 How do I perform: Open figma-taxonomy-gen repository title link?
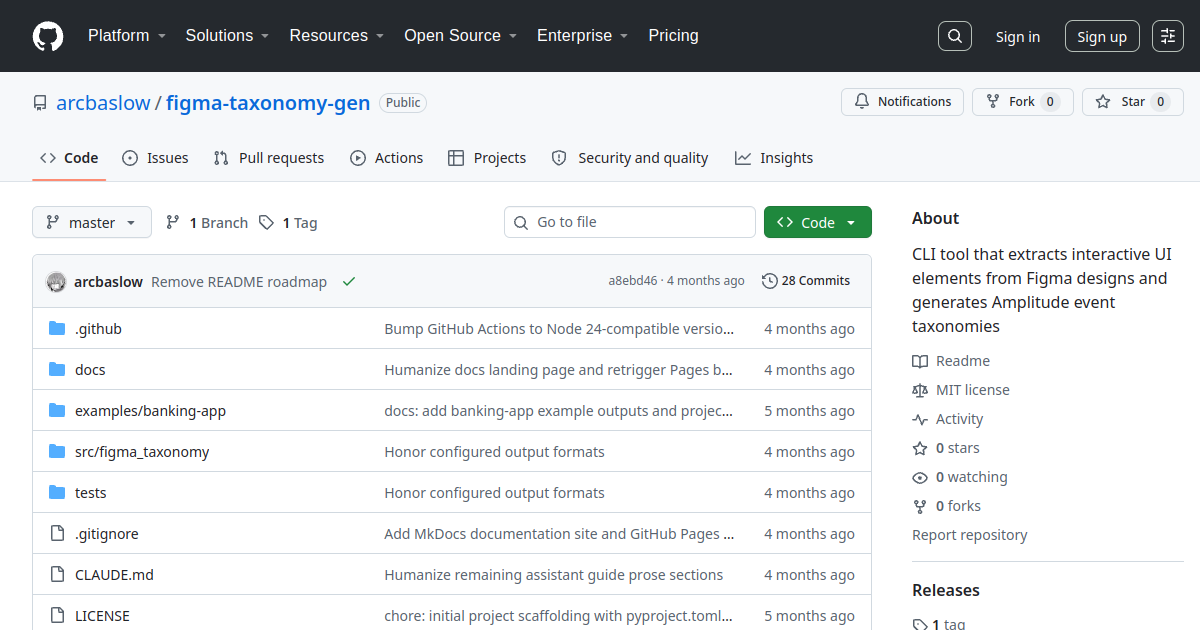(x=268, y=103)
